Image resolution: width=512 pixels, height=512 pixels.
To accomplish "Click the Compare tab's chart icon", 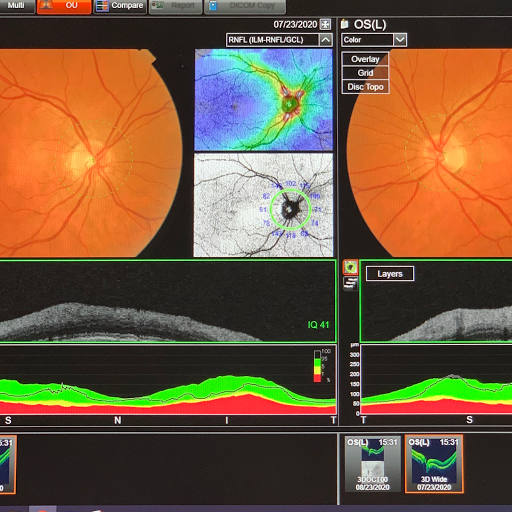I will coord(102,6).
